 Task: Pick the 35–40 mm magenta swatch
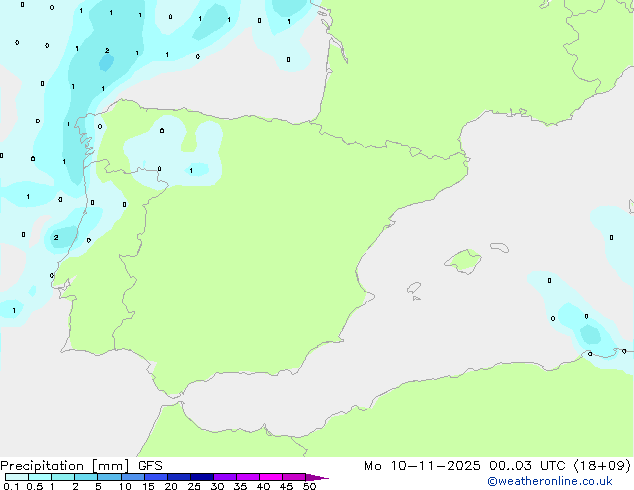point(247,477)
